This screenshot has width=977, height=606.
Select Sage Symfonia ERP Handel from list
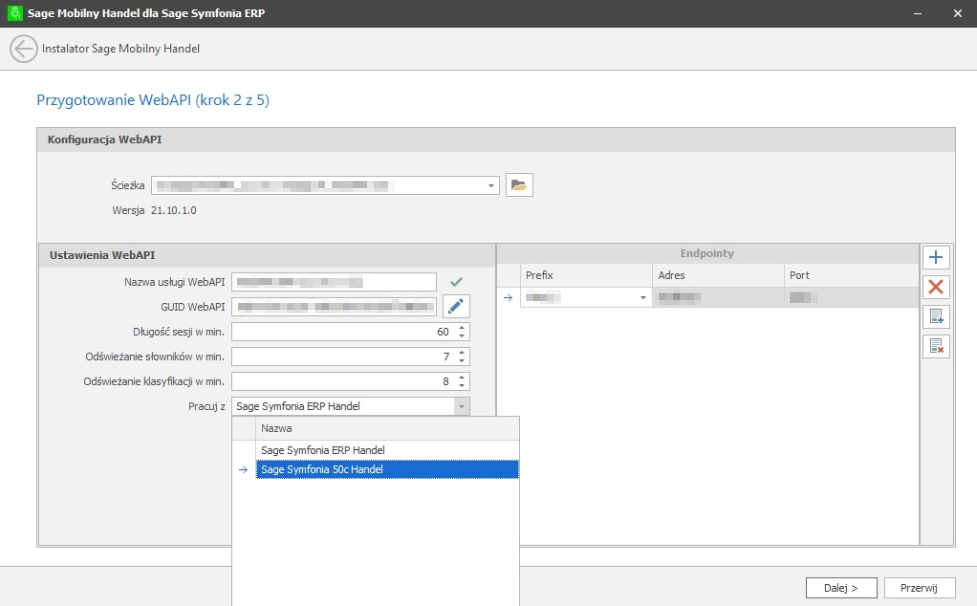coord(323,450)
